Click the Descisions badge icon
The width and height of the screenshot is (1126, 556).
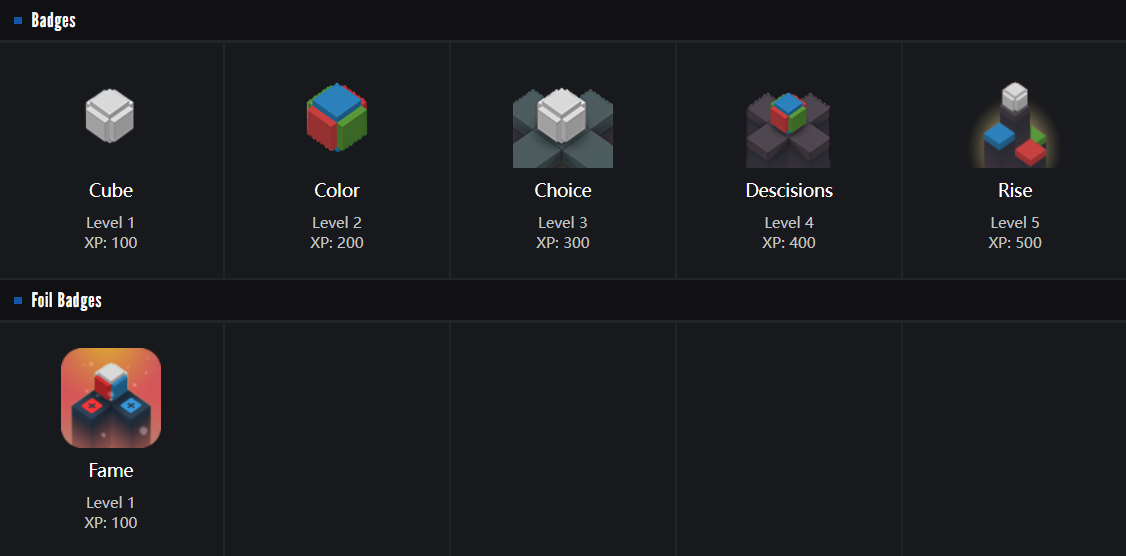click(x=788, y=128)
